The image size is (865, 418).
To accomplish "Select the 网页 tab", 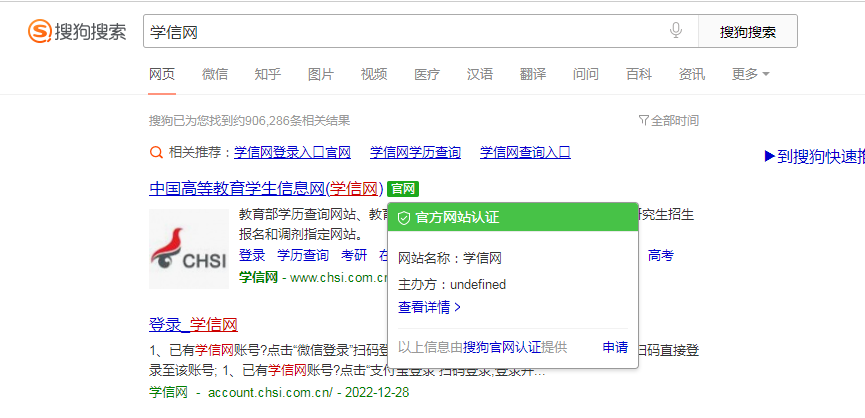I will 162,74.
